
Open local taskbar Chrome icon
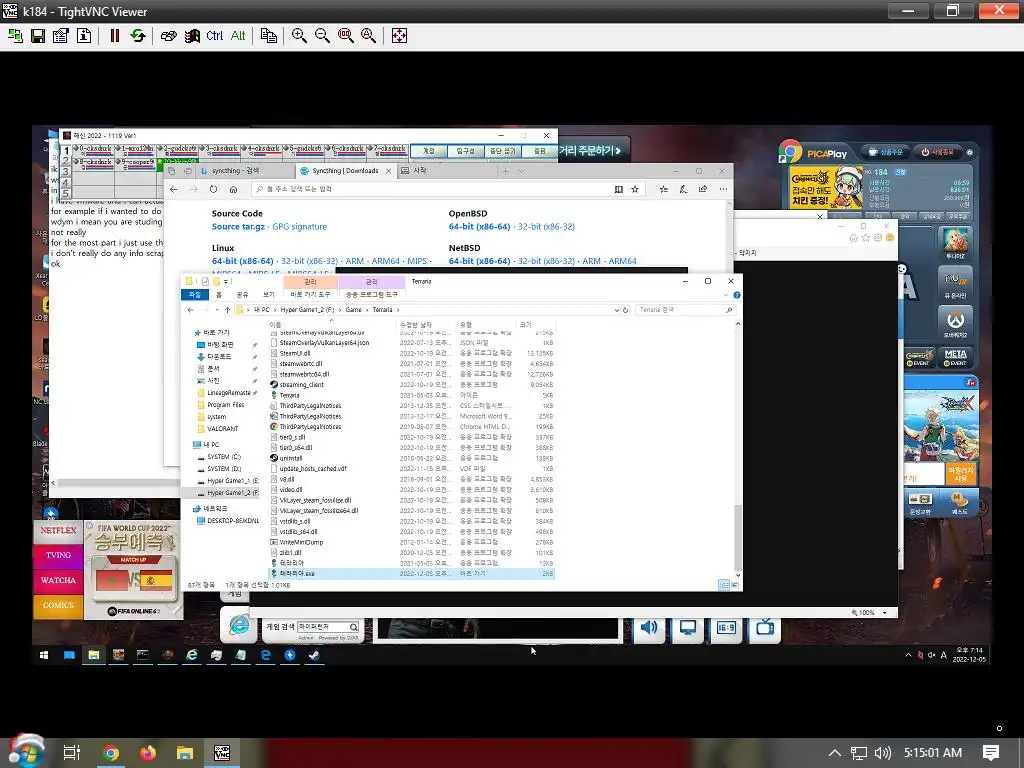pyautogui.click(x=111, y=753)
